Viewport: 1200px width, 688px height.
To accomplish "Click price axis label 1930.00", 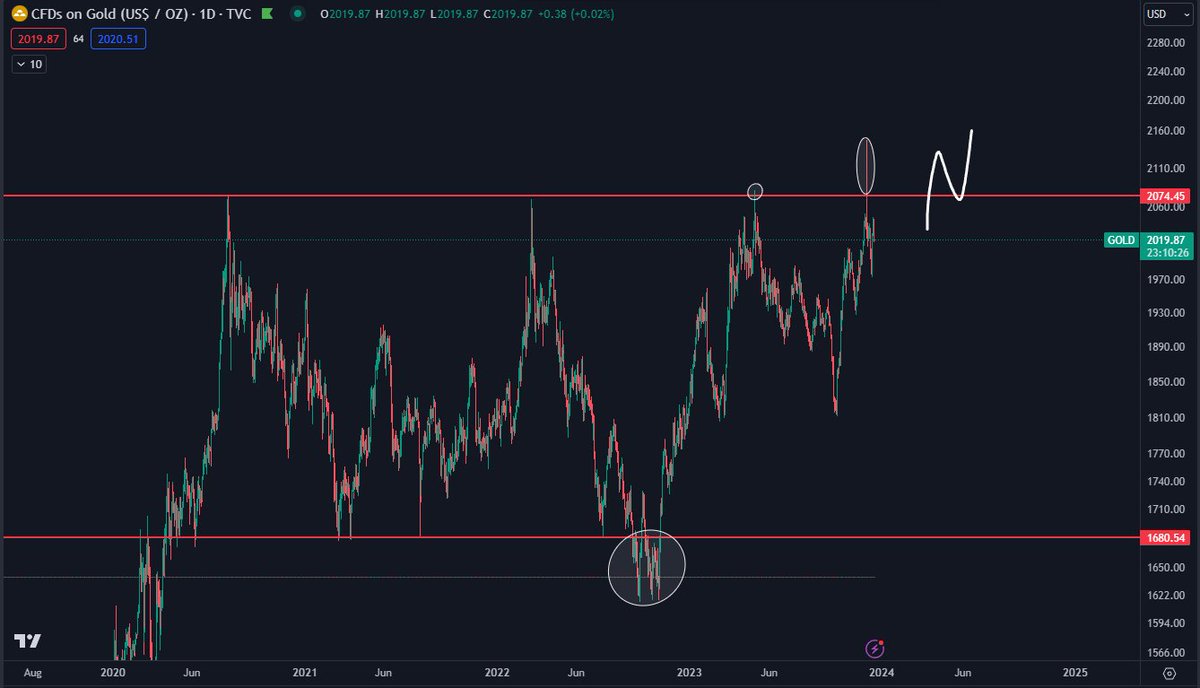I will [1166, 314].
